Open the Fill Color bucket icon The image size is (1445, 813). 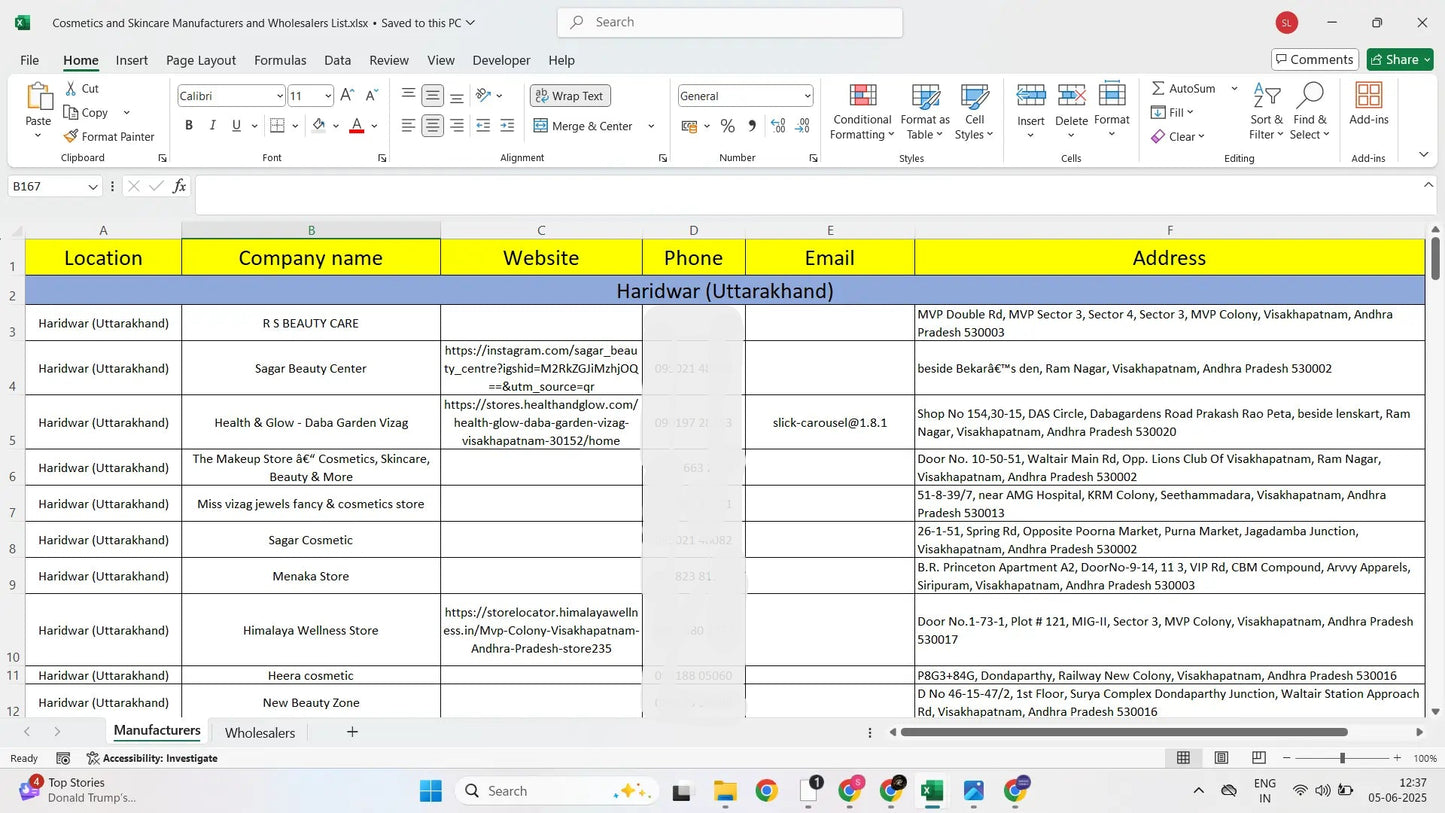[x=318, y=125]
